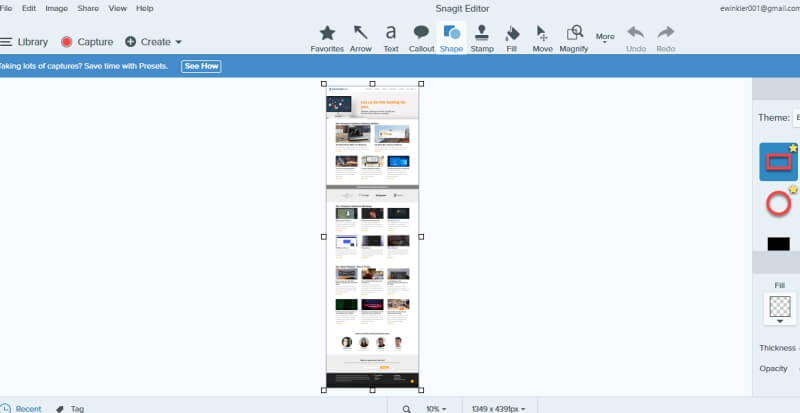Click the red Capture button
This screenshot has width=800, height=413.
pyautogui.click(x=87, y=42)
